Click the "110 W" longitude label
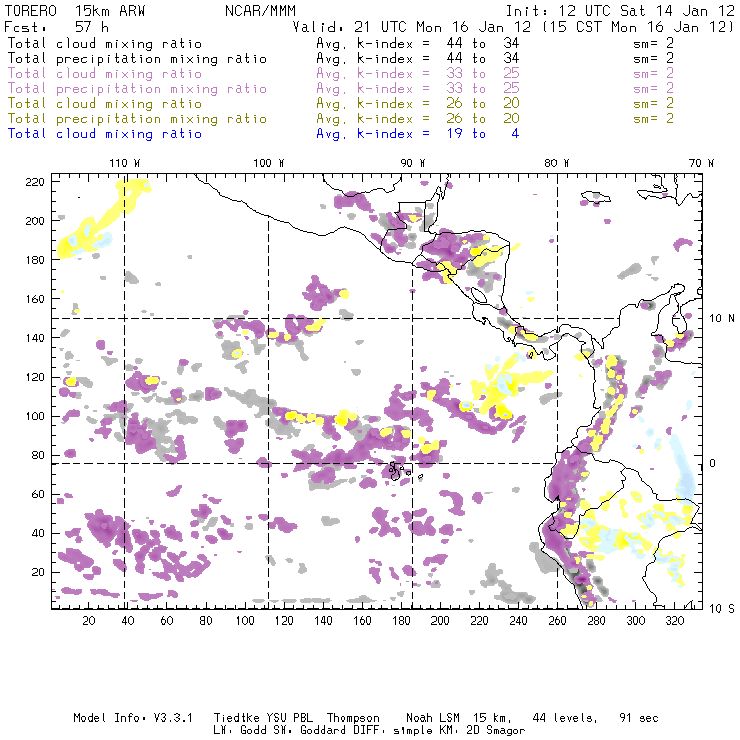The image size is (740, 740). click(125, 163)
